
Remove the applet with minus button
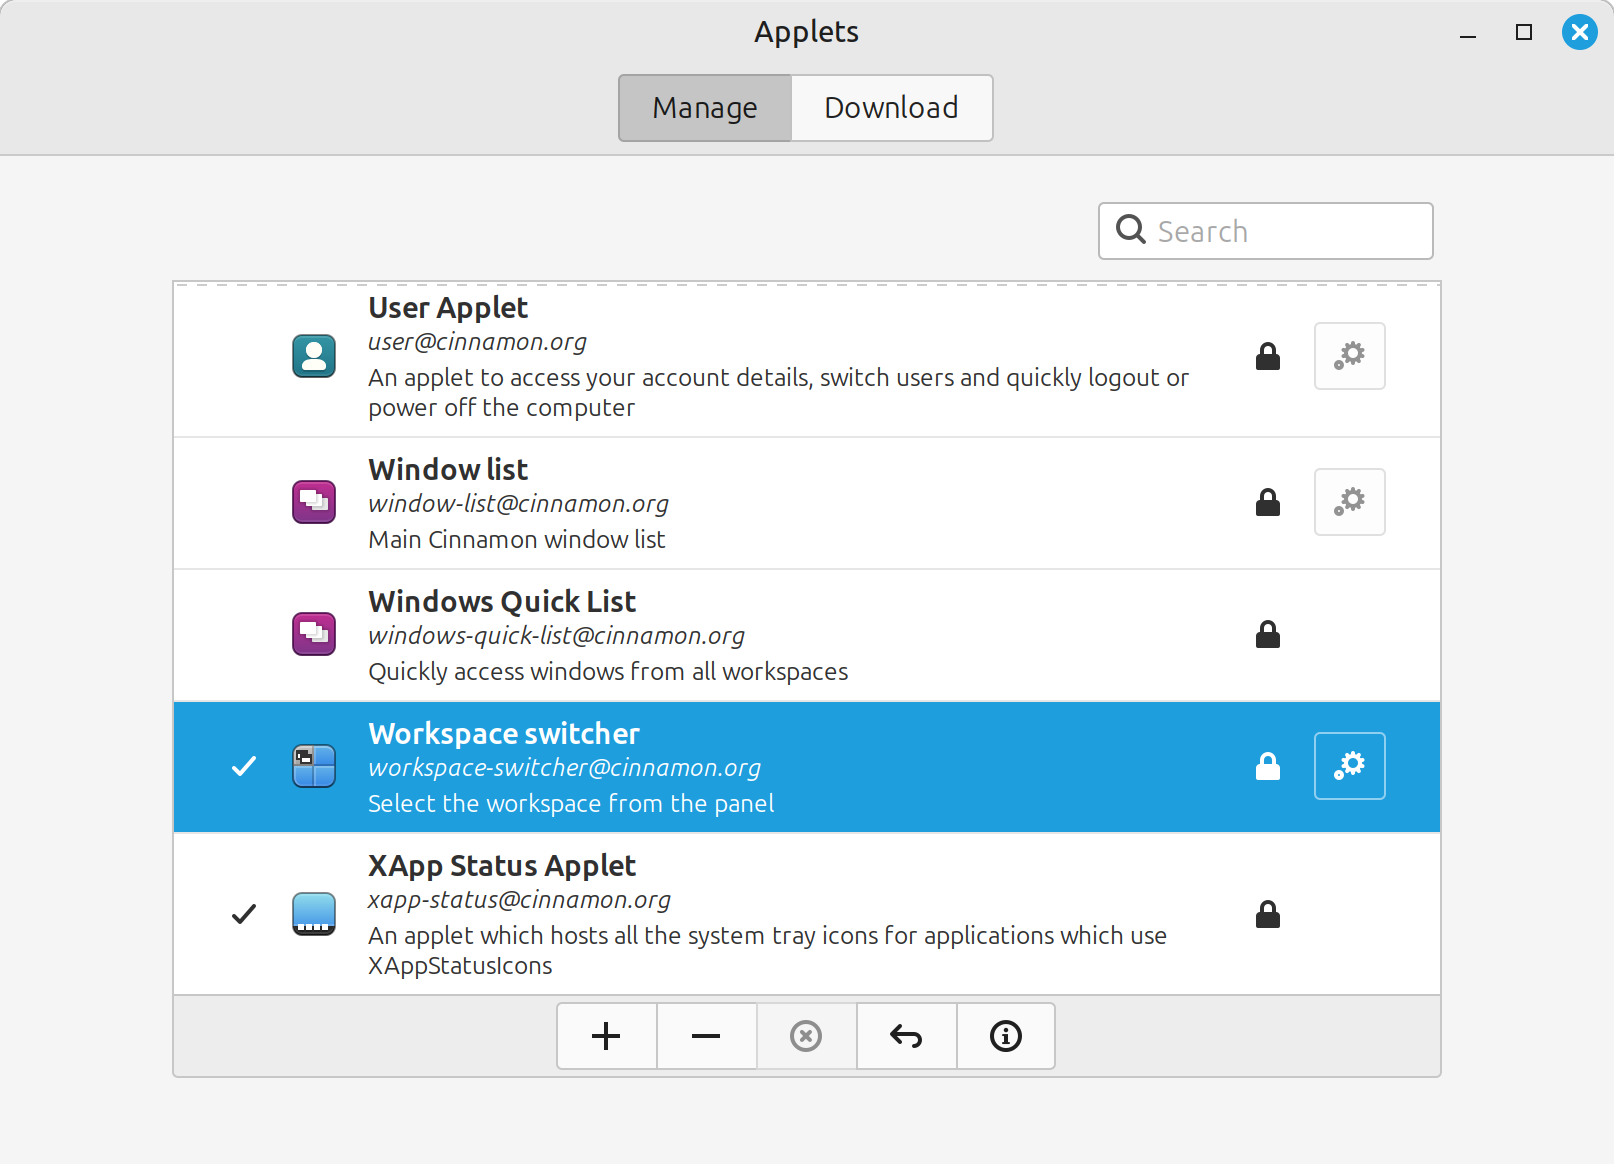click(706, 1036)
